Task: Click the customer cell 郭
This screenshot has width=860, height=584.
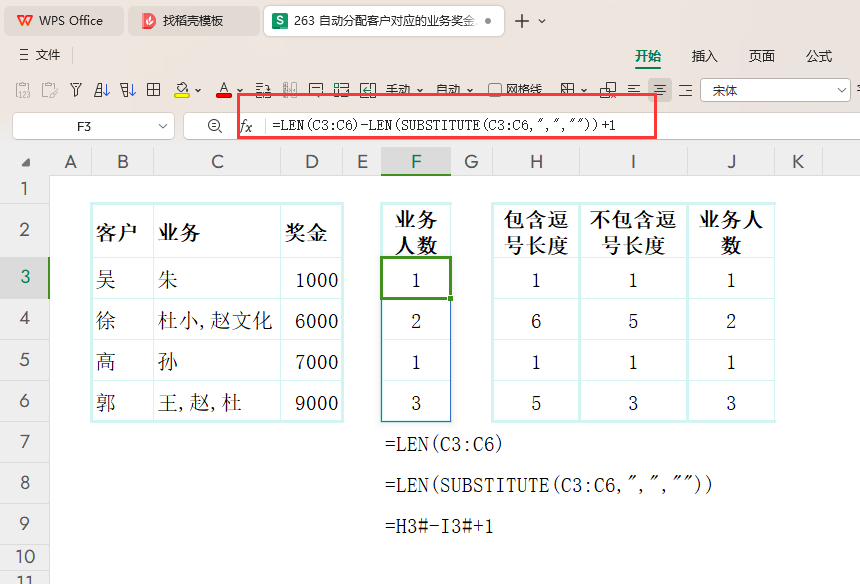Action: coord(123,402)
